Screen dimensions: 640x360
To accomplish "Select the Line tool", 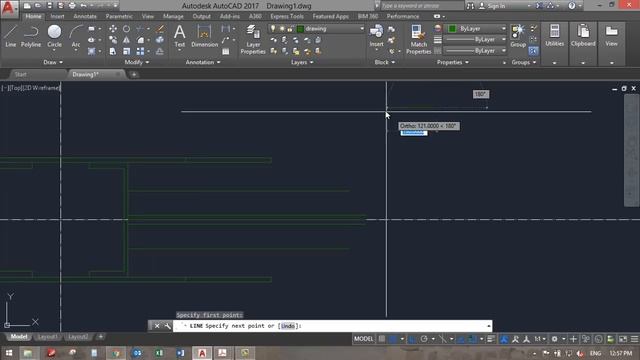I will (x=10, y=36).
